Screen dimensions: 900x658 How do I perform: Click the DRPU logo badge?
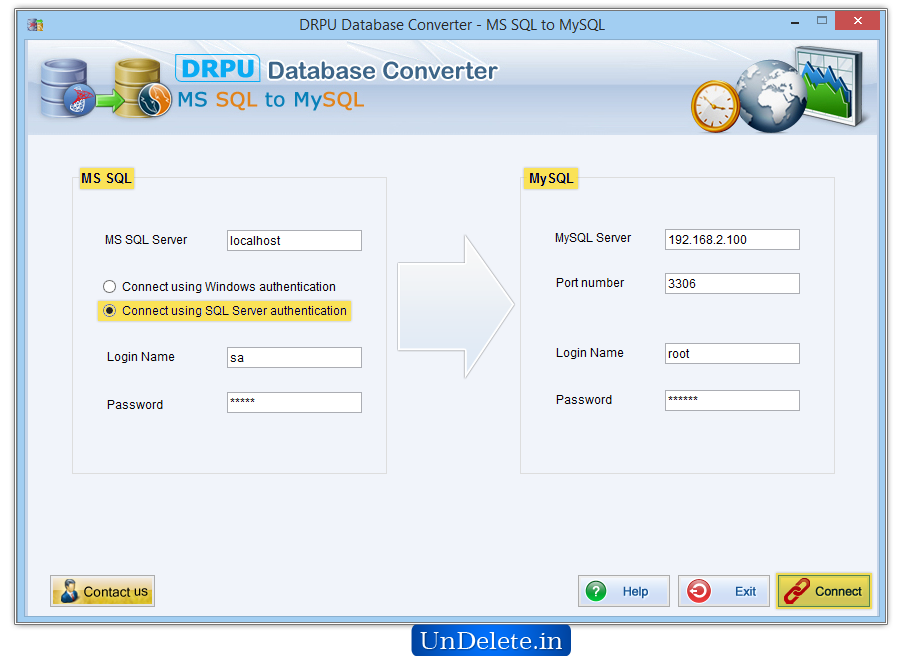pos(218,69)
